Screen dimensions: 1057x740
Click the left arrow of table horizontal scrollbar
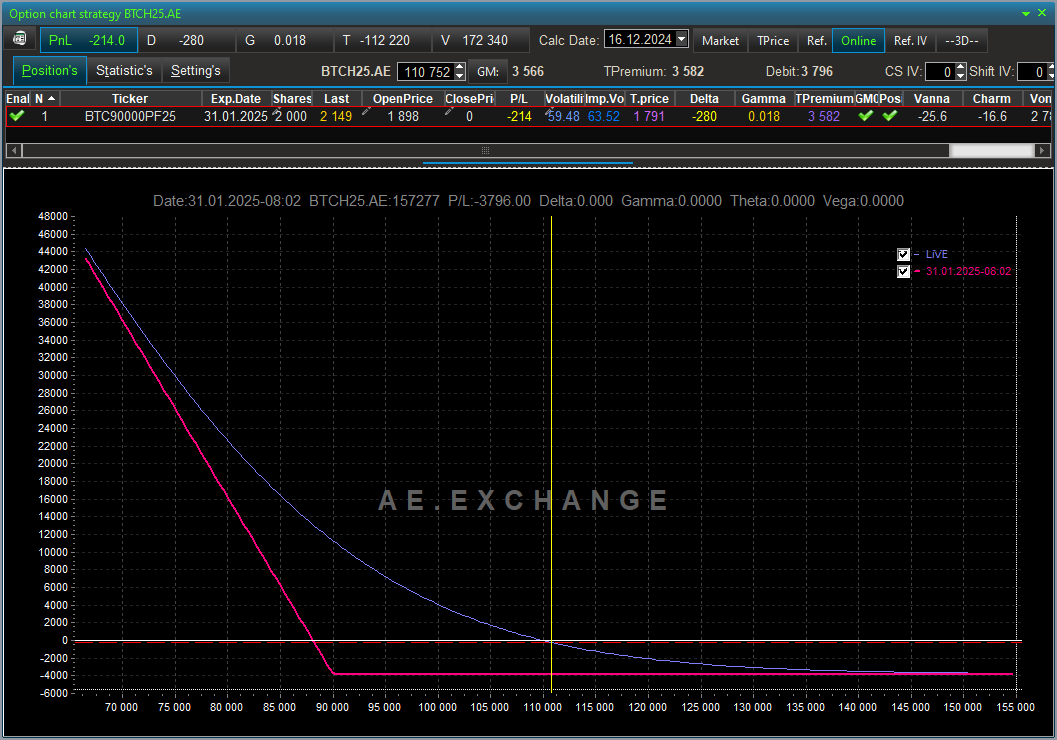pyautogui.click(x=14, y=150)
